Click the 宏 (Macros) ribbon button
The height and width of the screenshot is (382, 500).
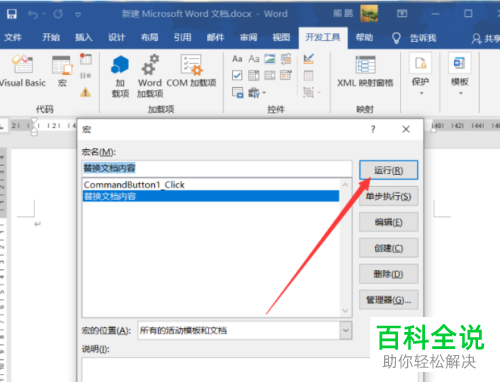(62, 71)
